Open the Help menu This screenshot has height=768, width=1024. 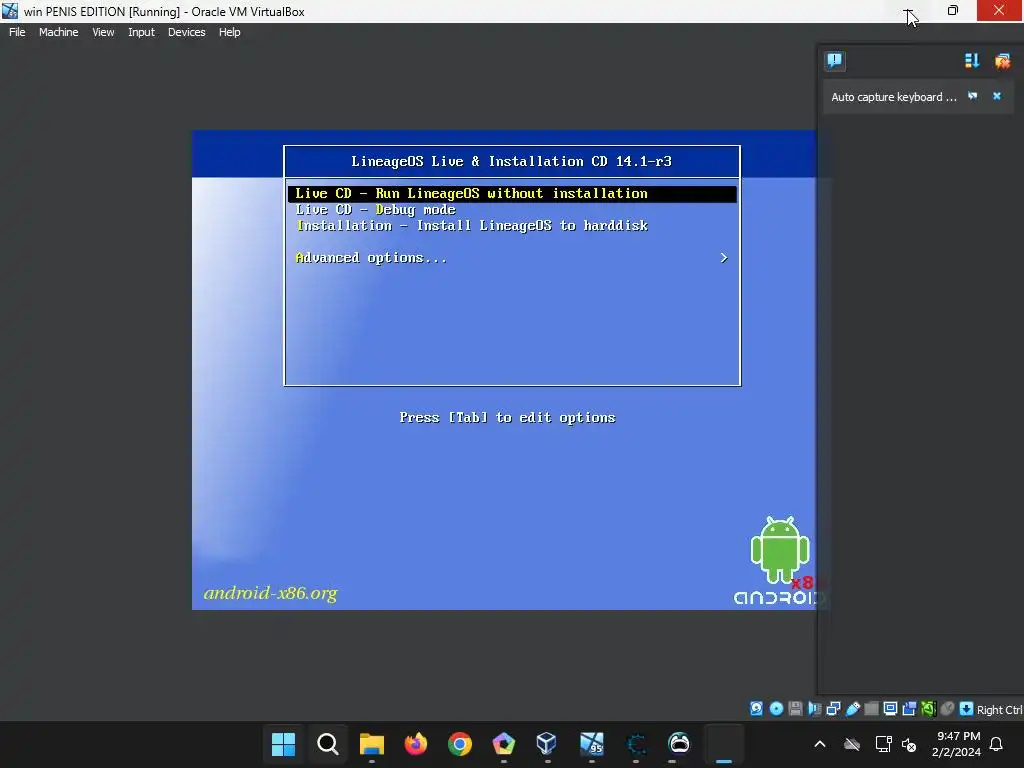229,32
